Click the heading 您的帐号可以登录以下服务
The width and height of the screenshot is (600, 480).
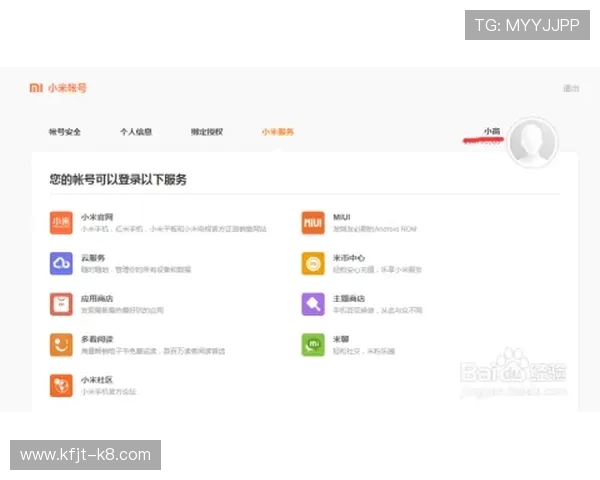pyautogui.click(x=118, y=179)
